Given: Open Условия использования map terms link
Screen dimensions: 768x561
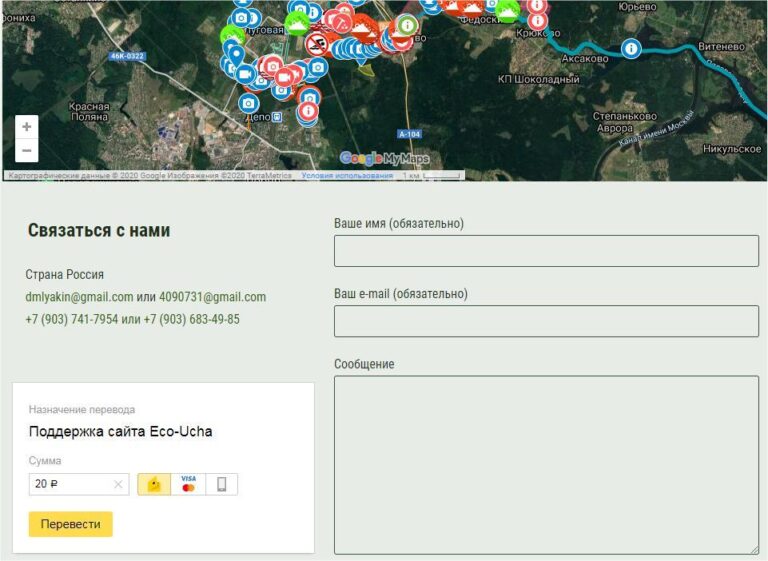Looking at the screenshot, I should tap(347, 176).
